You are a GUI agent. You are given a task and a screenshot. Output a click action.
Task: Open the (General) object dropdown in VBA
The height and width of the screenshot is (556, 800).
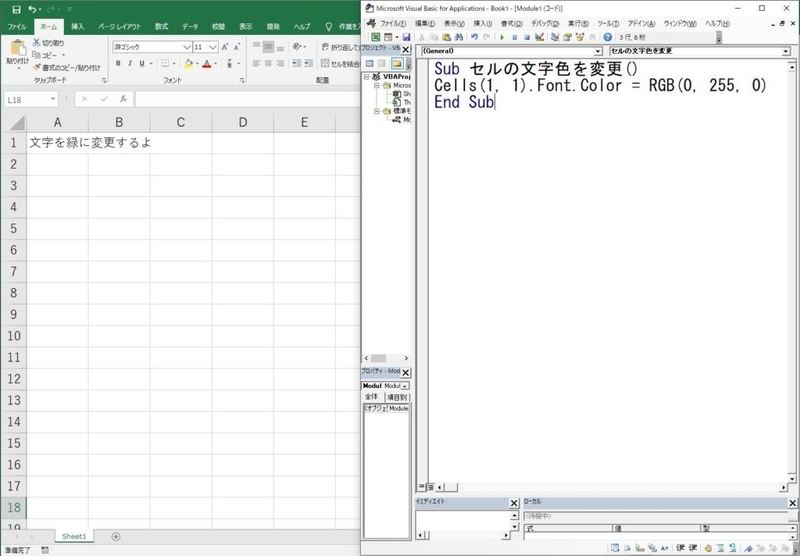[x=598, y=52]
